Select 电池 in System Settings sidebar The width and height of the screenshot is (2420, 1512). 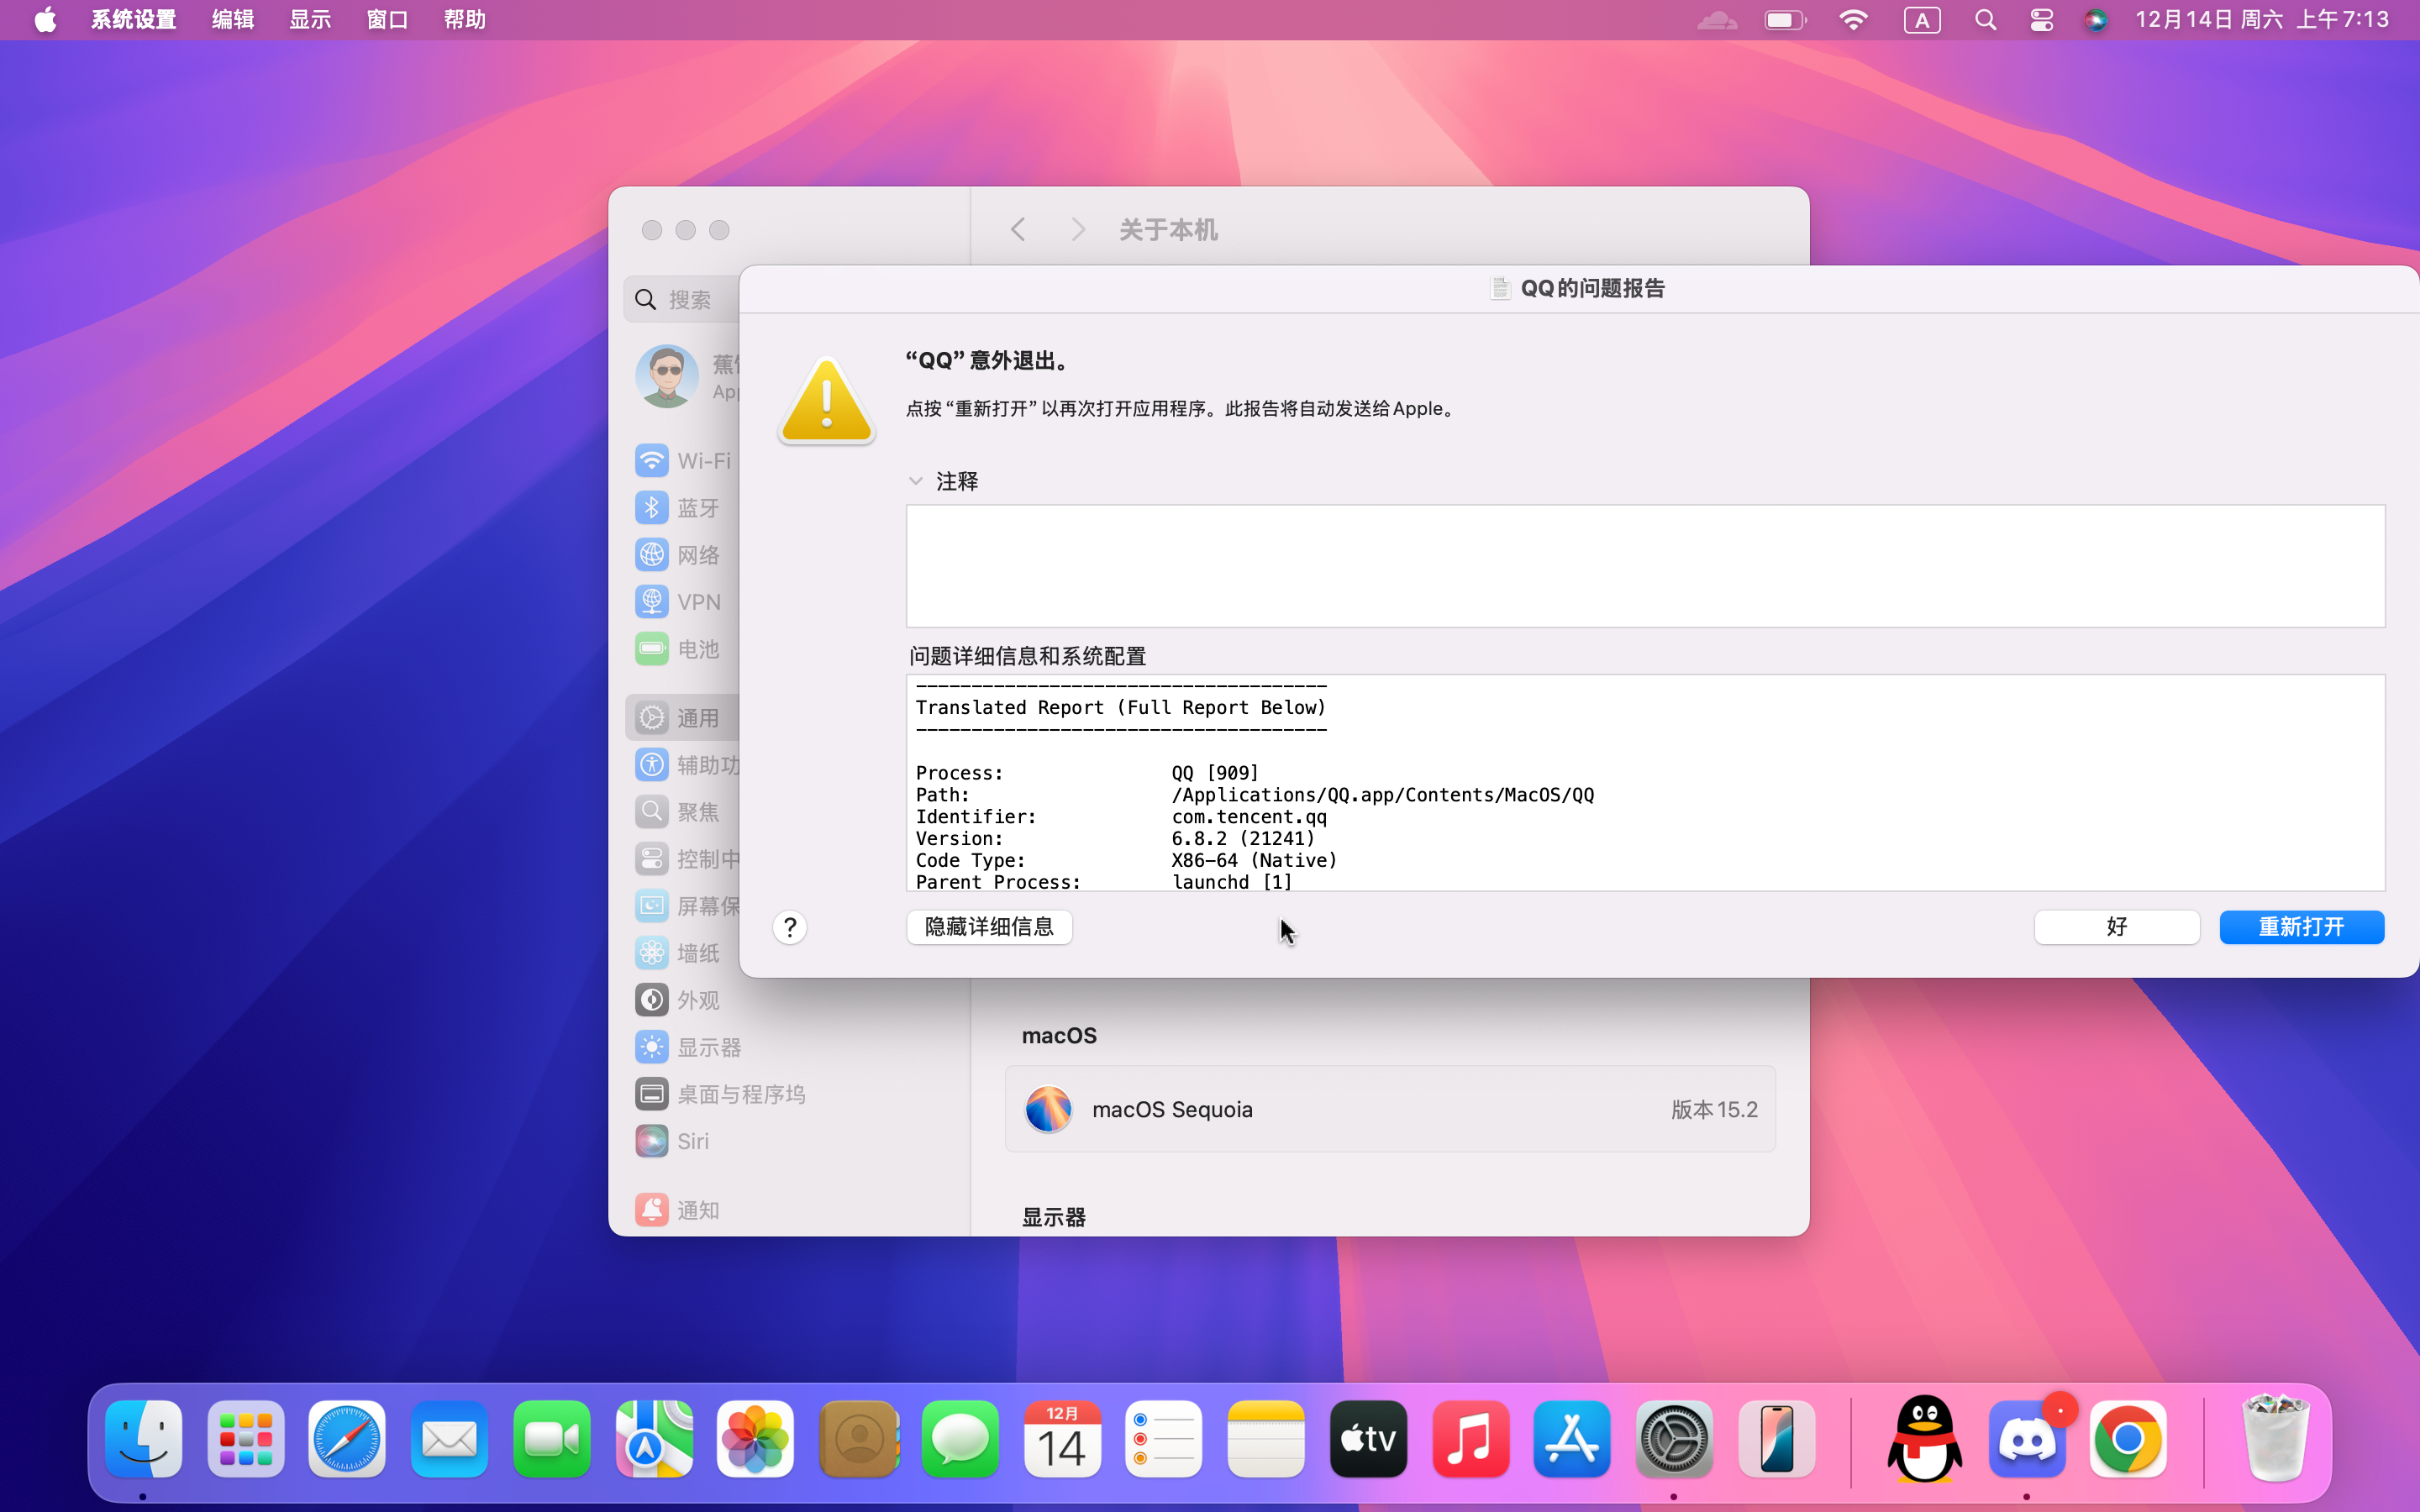click(x=686, y=649)
